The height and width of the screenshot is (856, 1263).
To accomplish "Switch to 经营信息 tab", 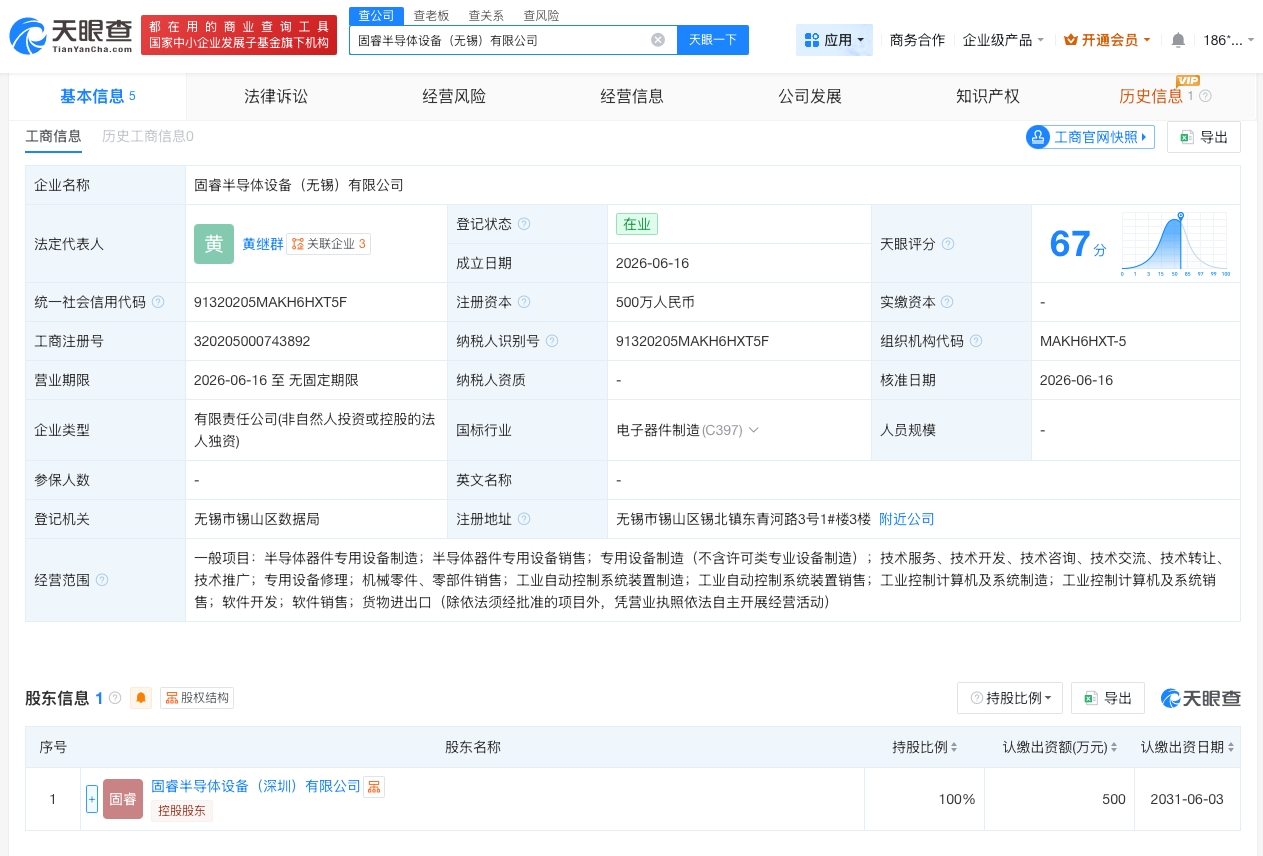I will 632,97.
